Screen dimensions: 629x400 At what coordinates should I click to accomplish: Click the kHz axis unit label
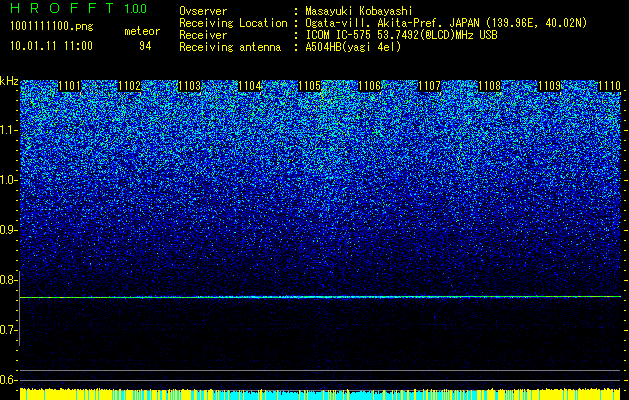(x=9, y=81)
